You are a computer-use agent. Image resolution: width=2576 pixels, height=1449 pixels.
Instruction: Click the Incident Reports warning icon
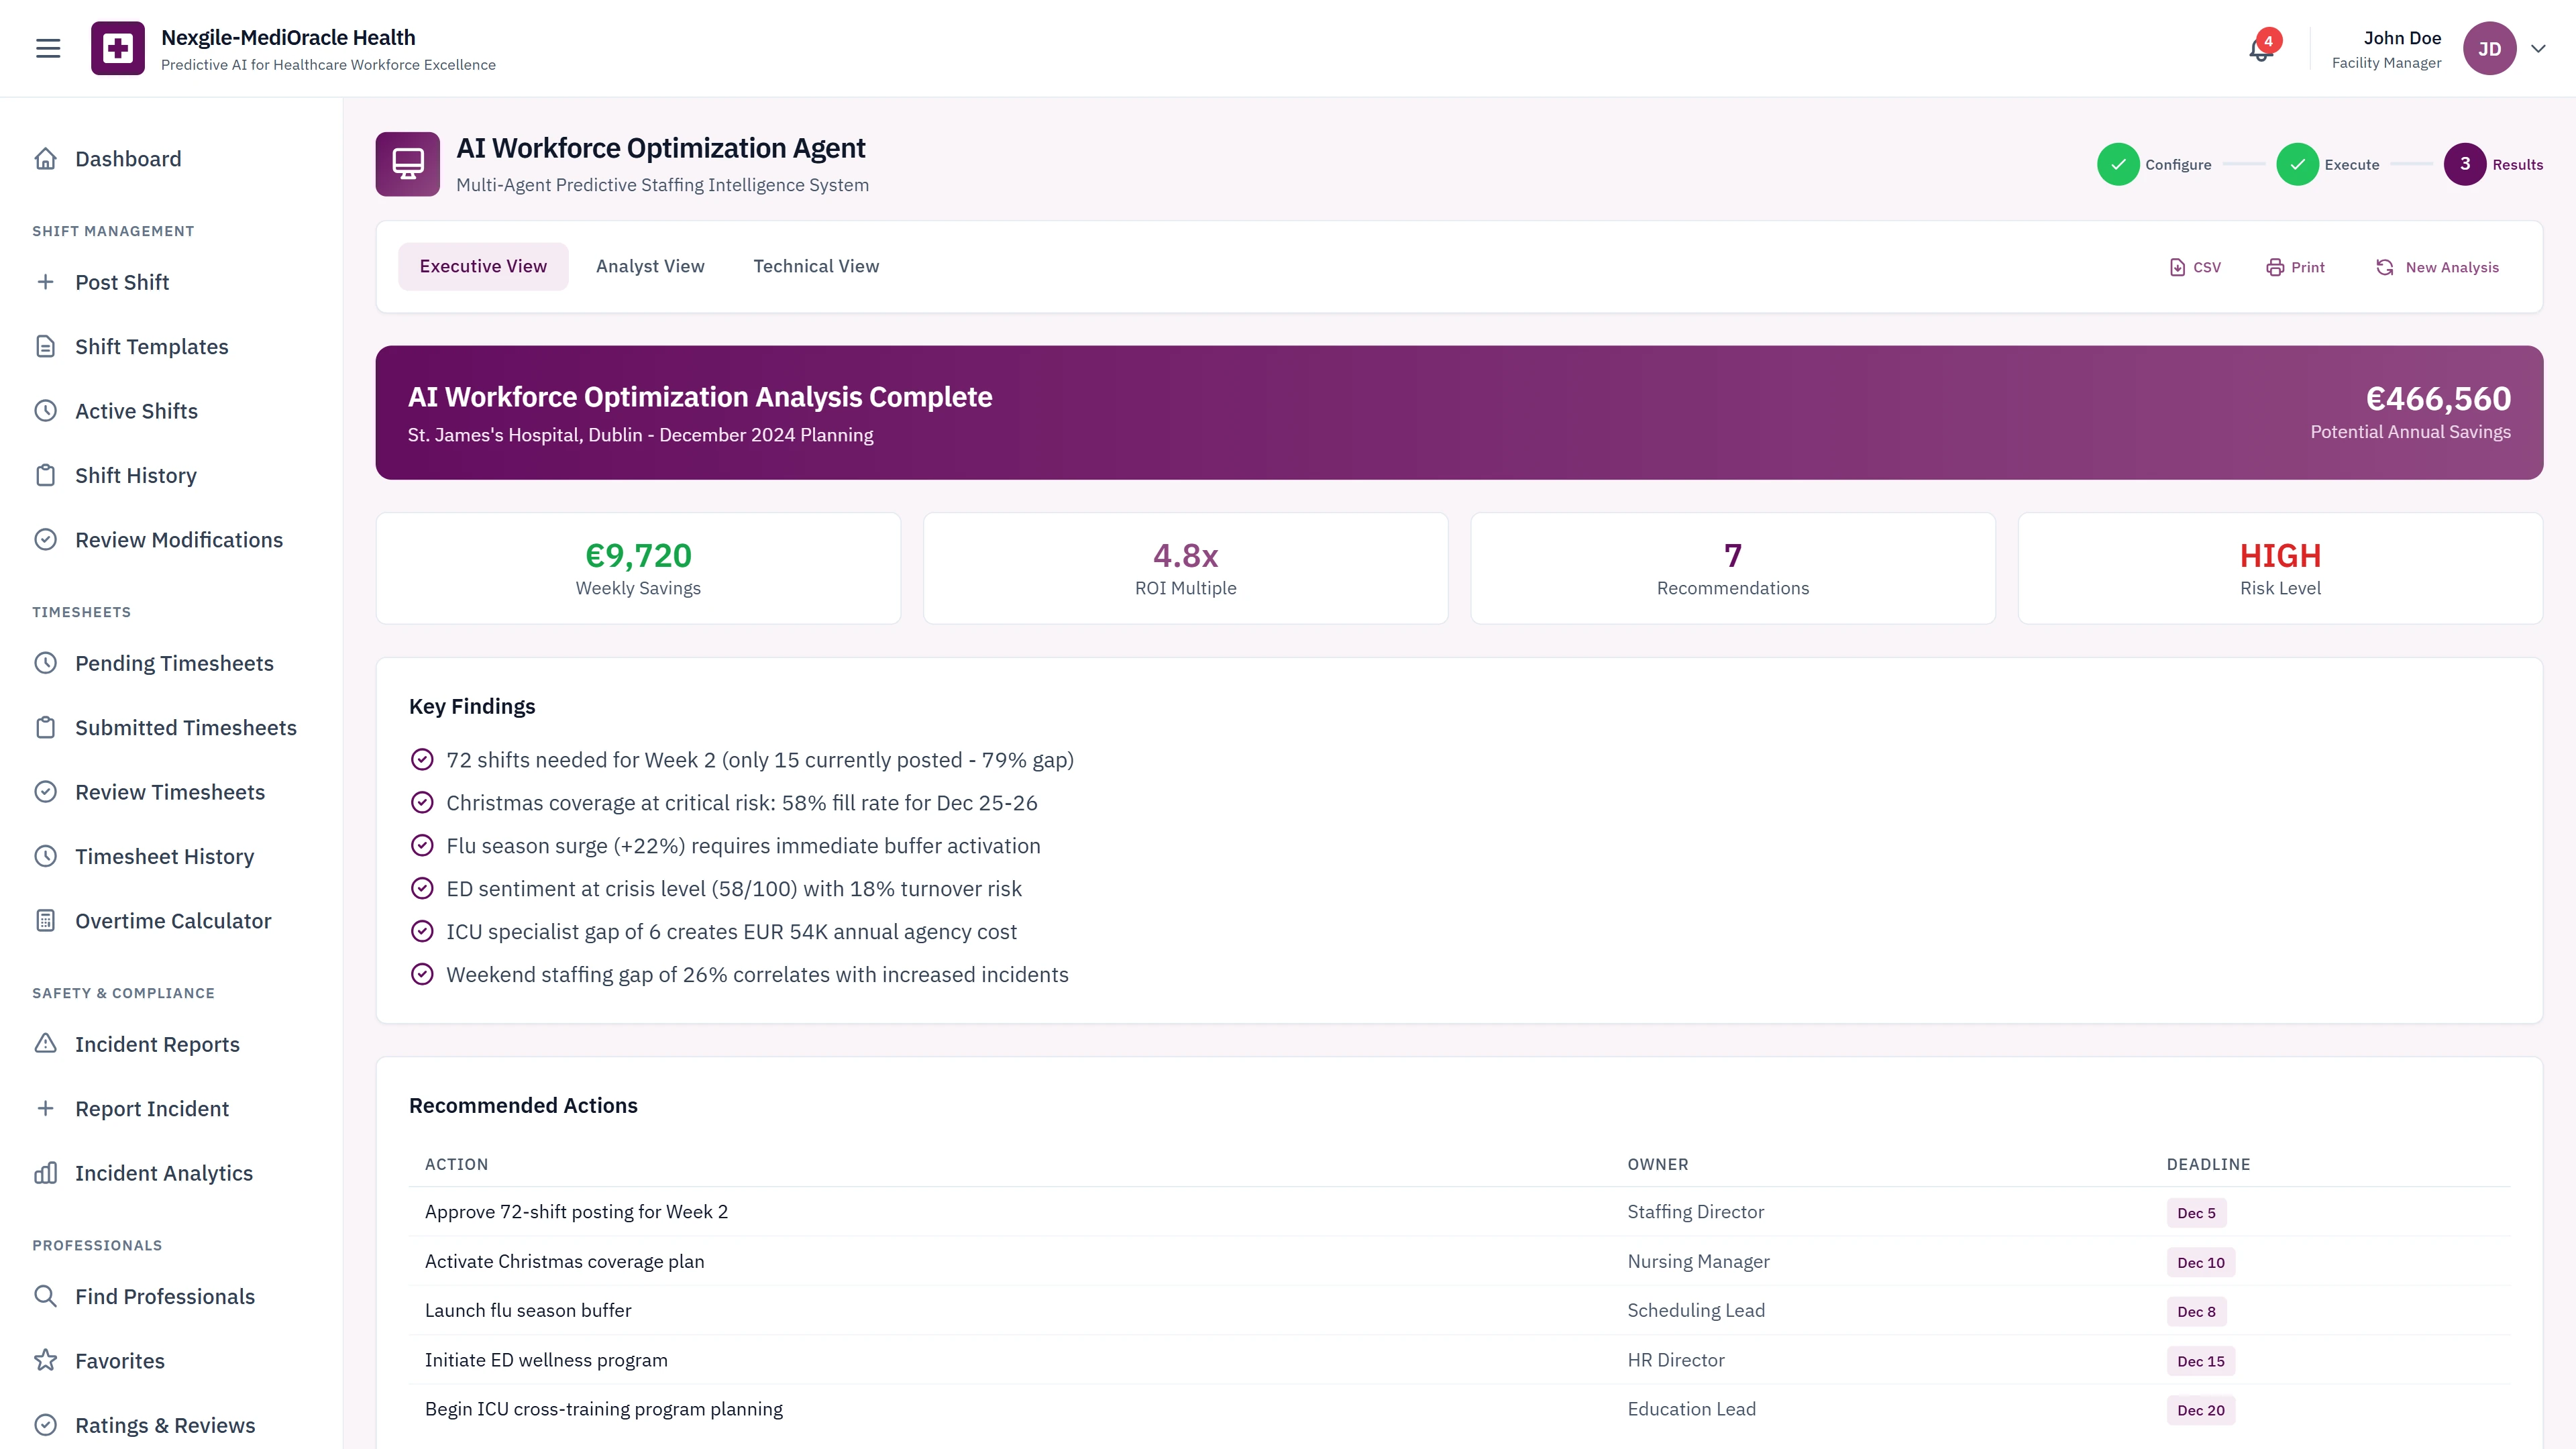click(46, 1043)
